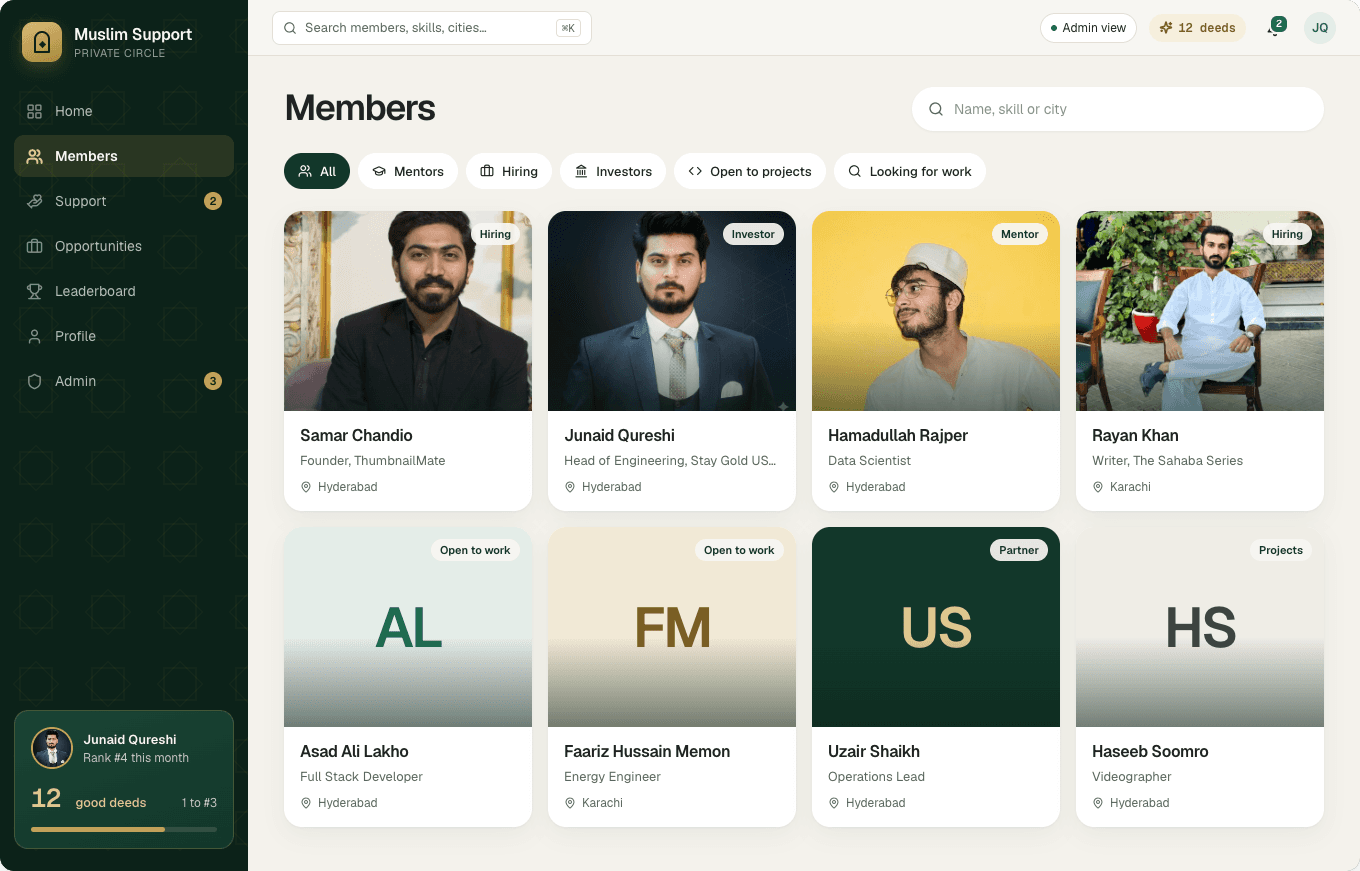Click Junaid Qureshi's avatar in sidebar card
Screen dimensions: 1360x871
(52, 748)
